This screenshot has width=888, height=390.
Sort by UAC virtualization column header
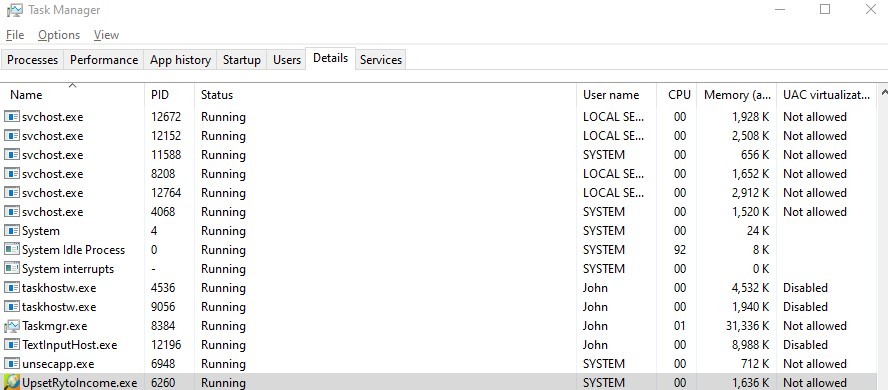(x=826, y=95)
